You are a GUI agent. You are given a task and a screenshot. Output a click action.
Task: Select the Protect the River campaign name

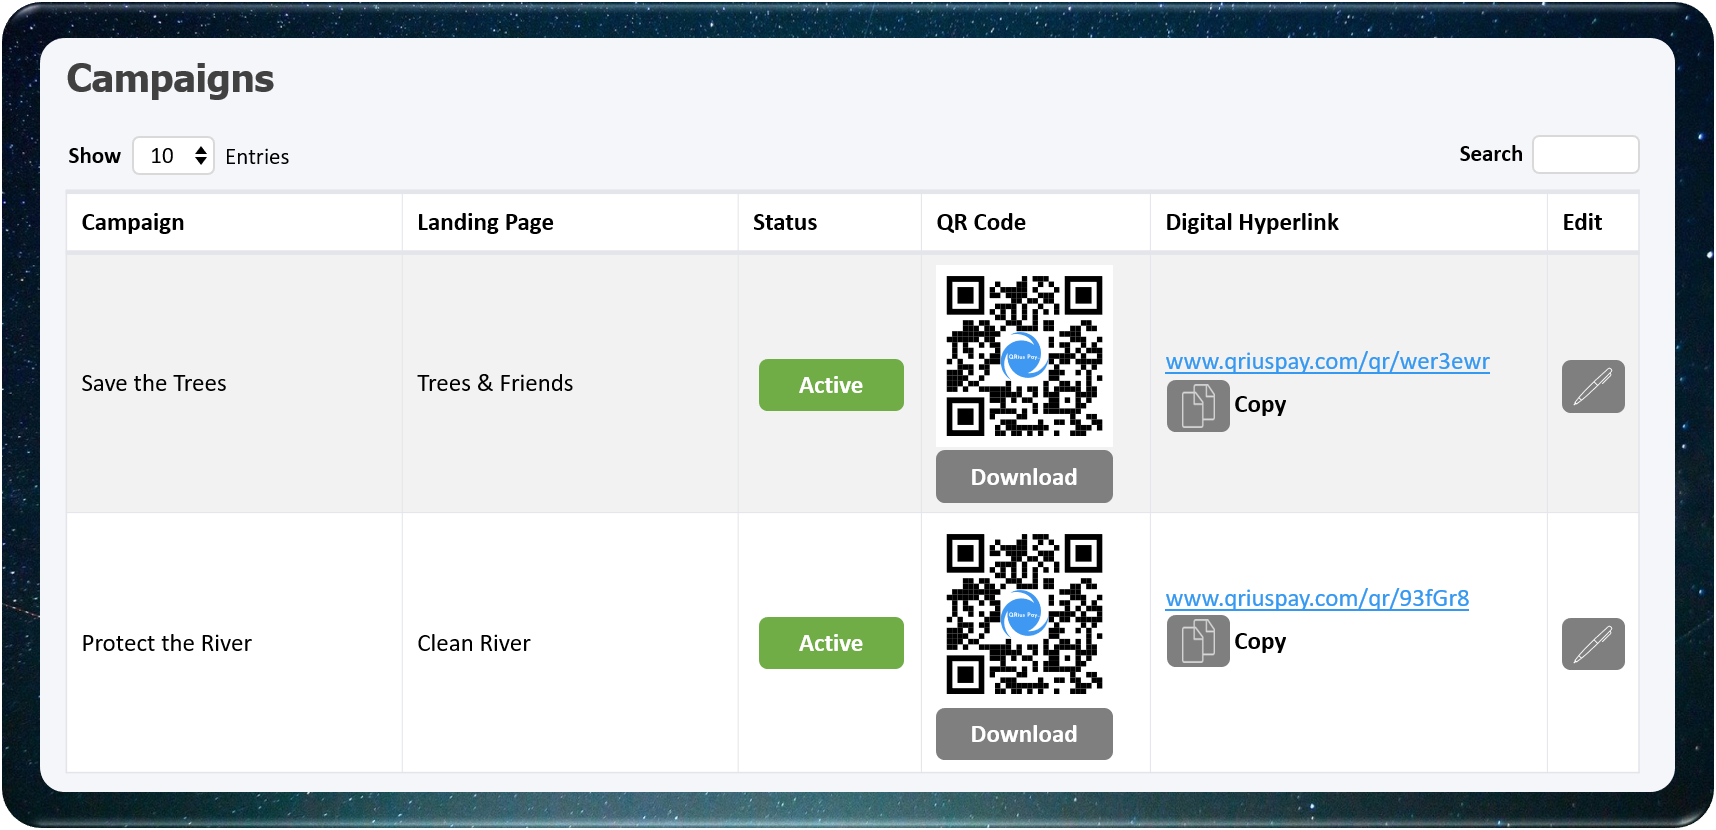pos(167,643)
